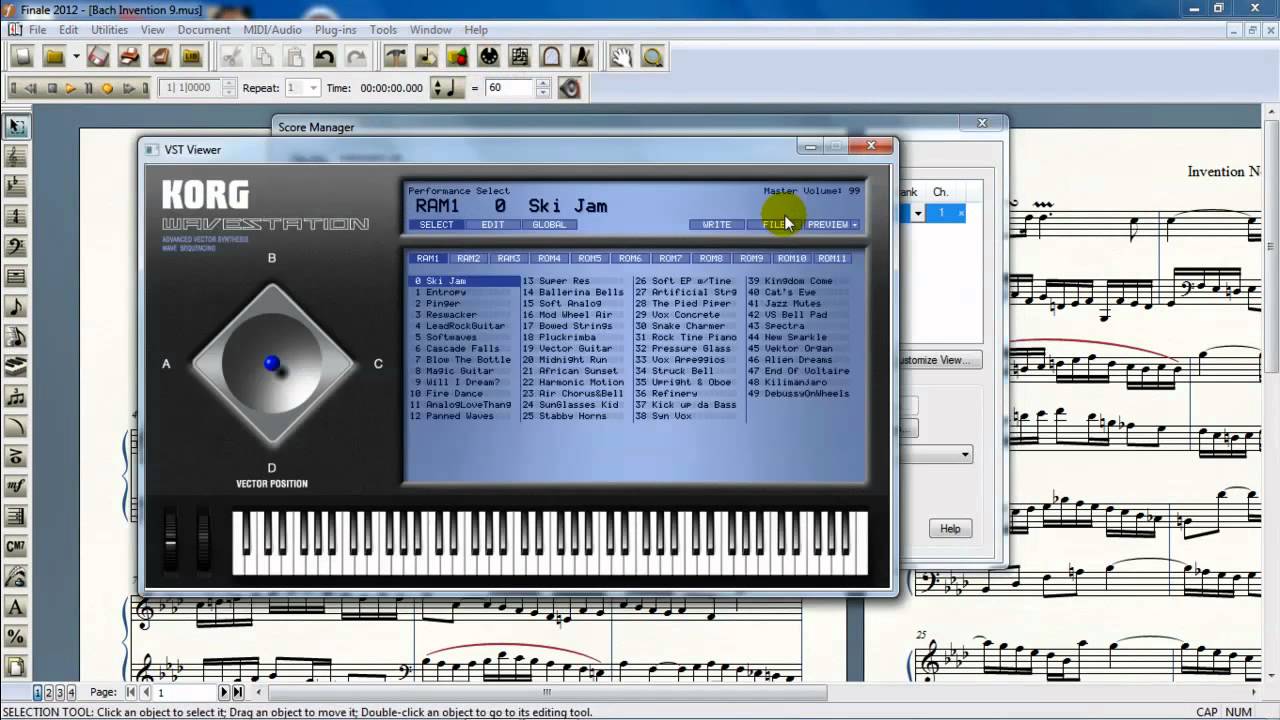1280x720 pixels.
Task: Select the Key Signature tool
Action: point(16,187)
